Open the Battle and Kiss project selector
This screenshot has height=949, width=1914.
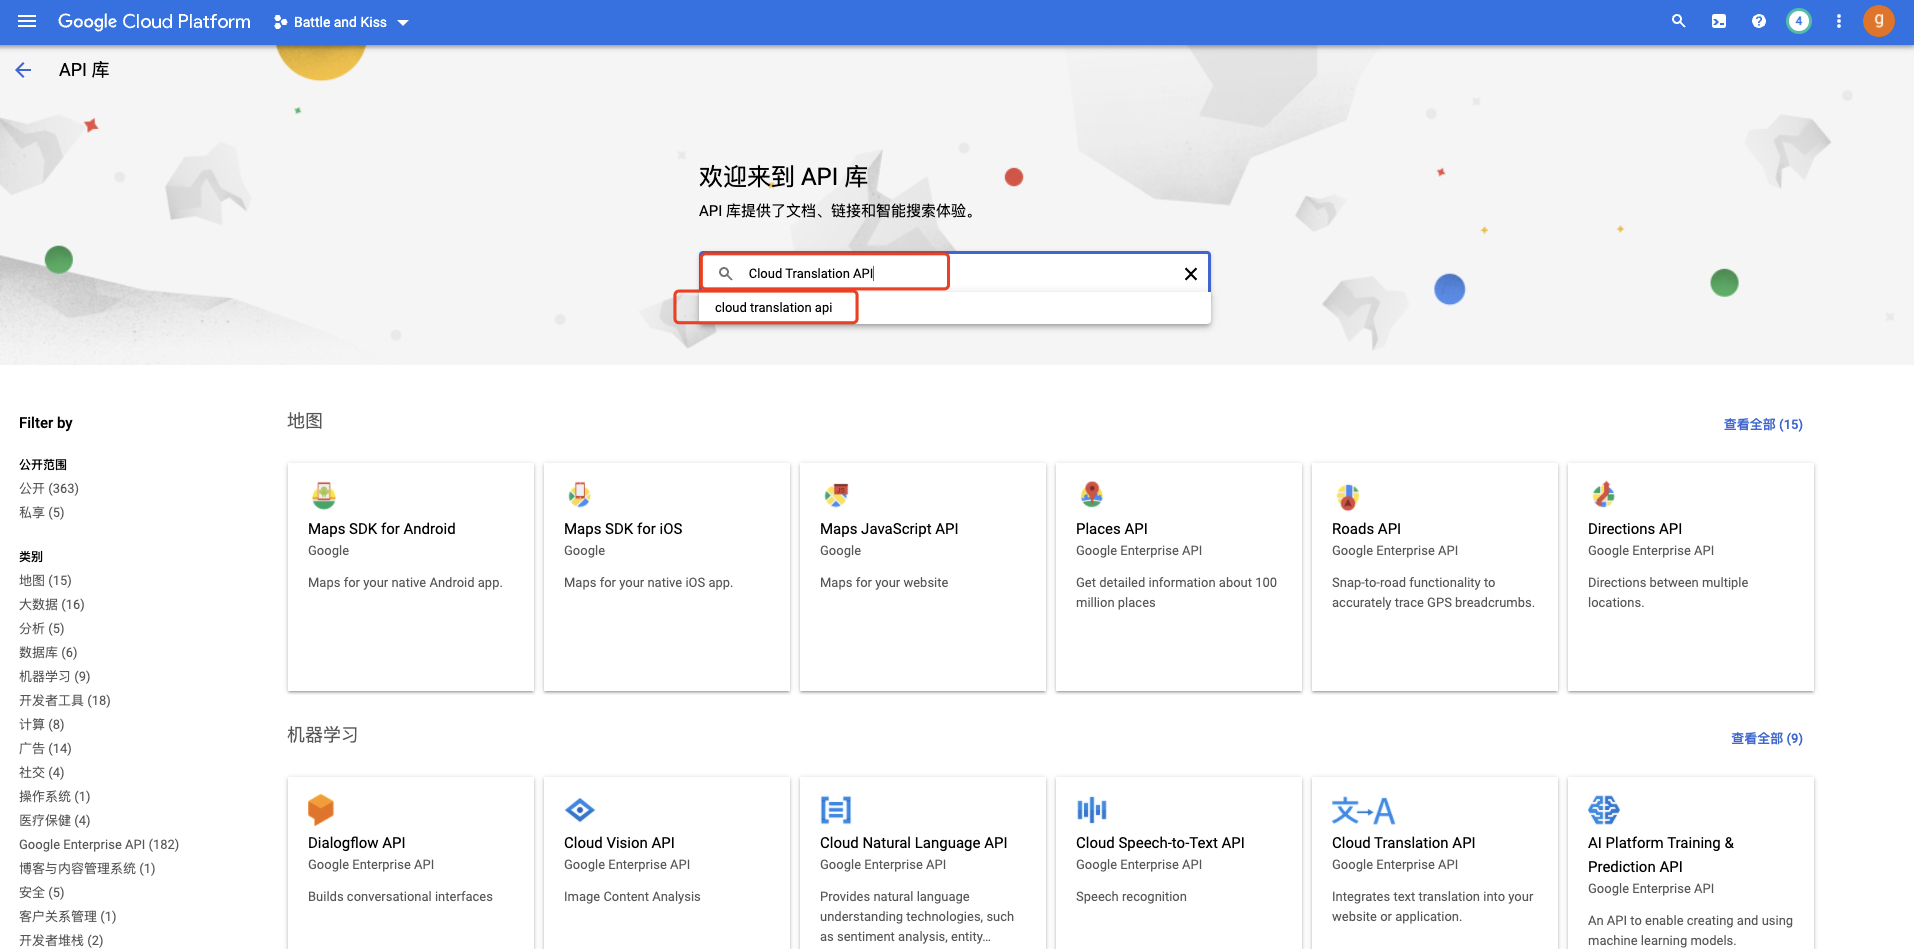pos(341,22)
